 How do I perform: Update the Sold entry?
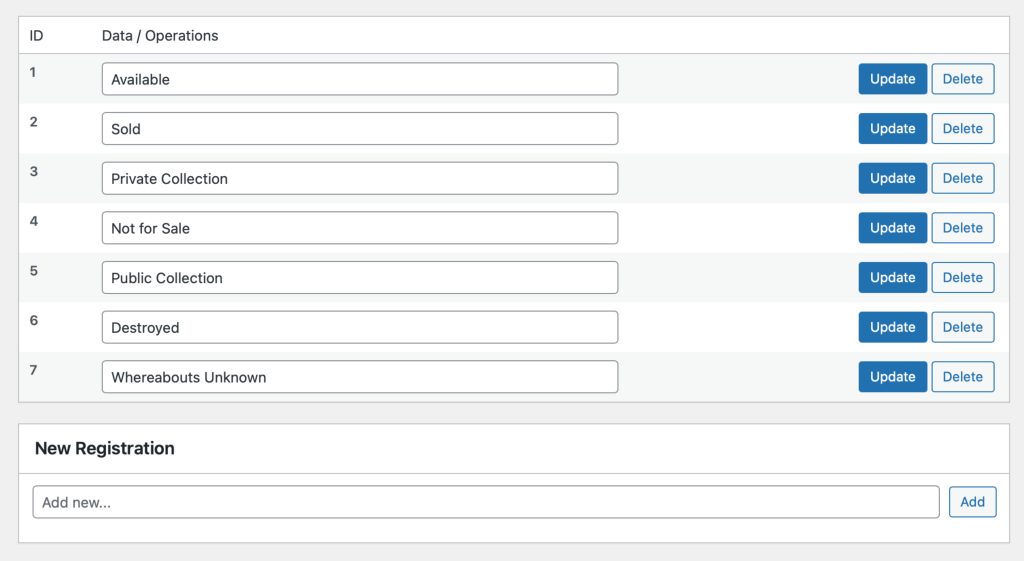pos(892,129)
